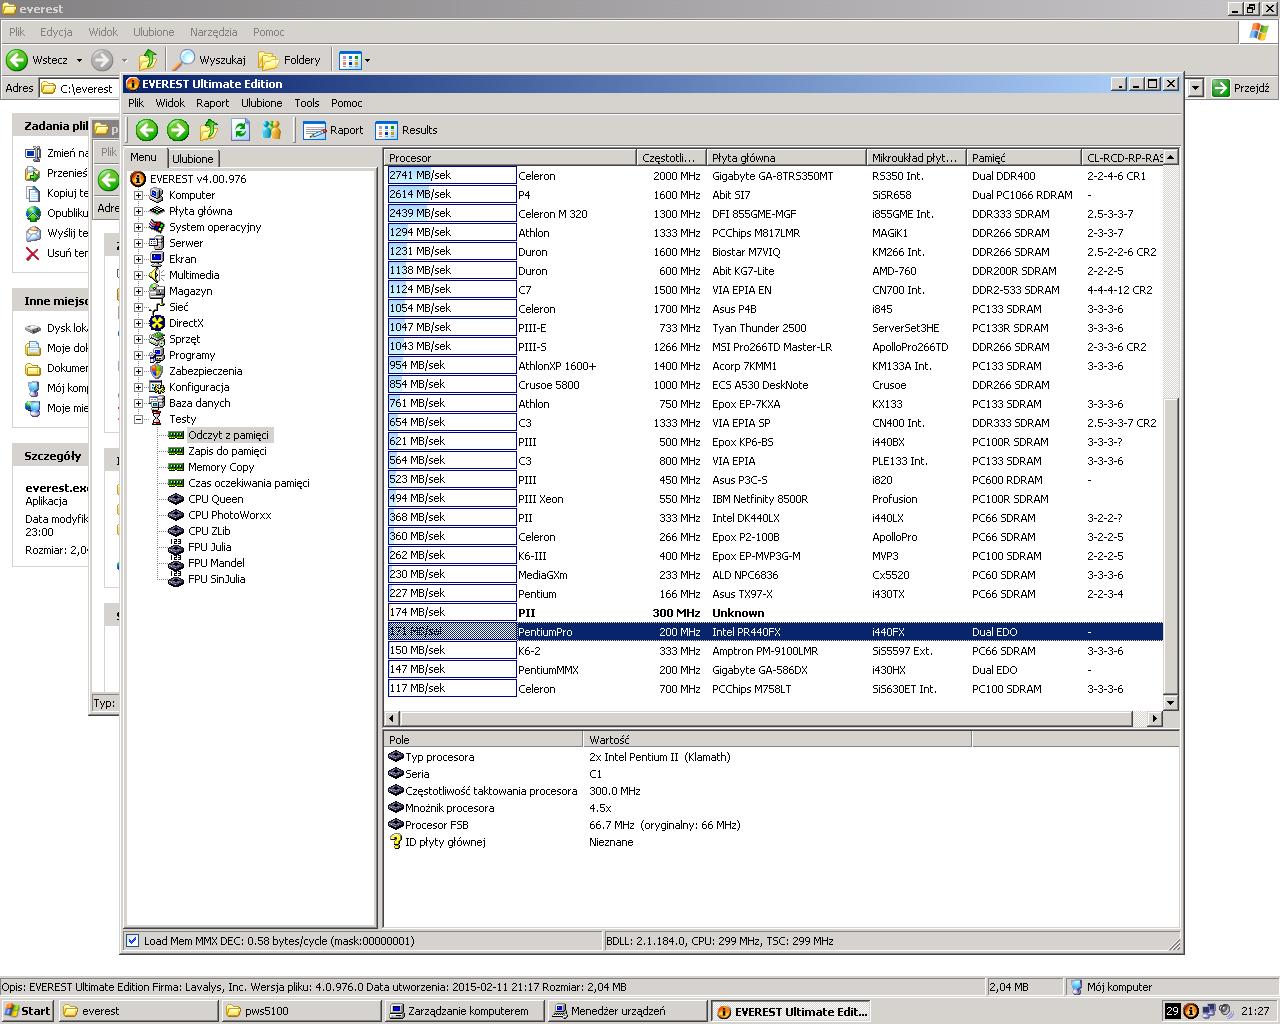Click the Explorer Wyszukaj search icon
The image size is (1280, 1024).
(184, 60)
